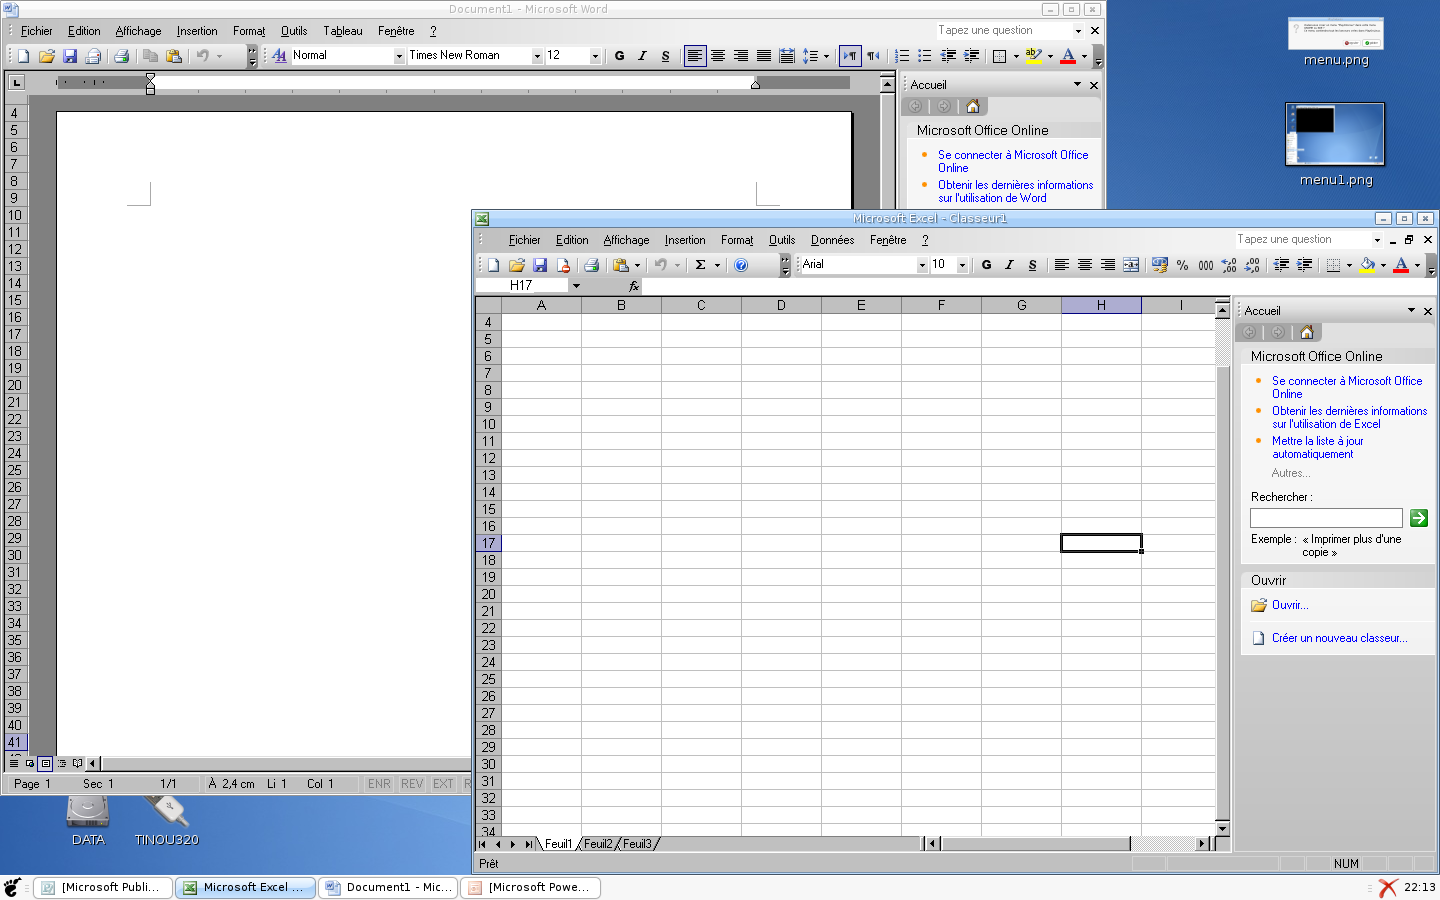
Task: Click the Excel Help question mark icon
Action: click(741, 265)
